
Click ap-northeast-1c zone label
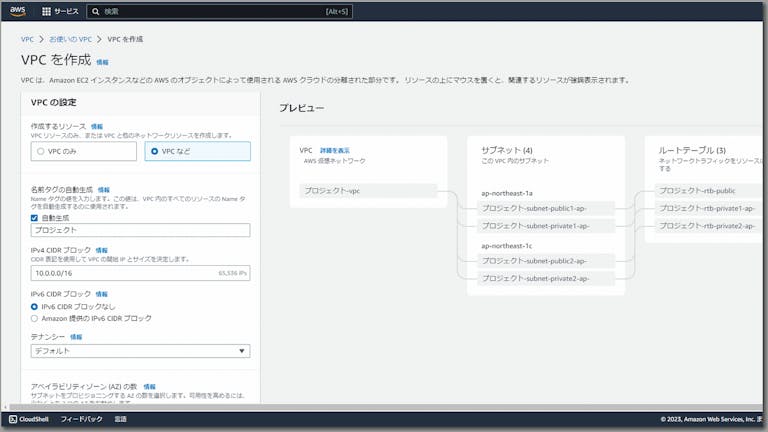pos(506,246)
